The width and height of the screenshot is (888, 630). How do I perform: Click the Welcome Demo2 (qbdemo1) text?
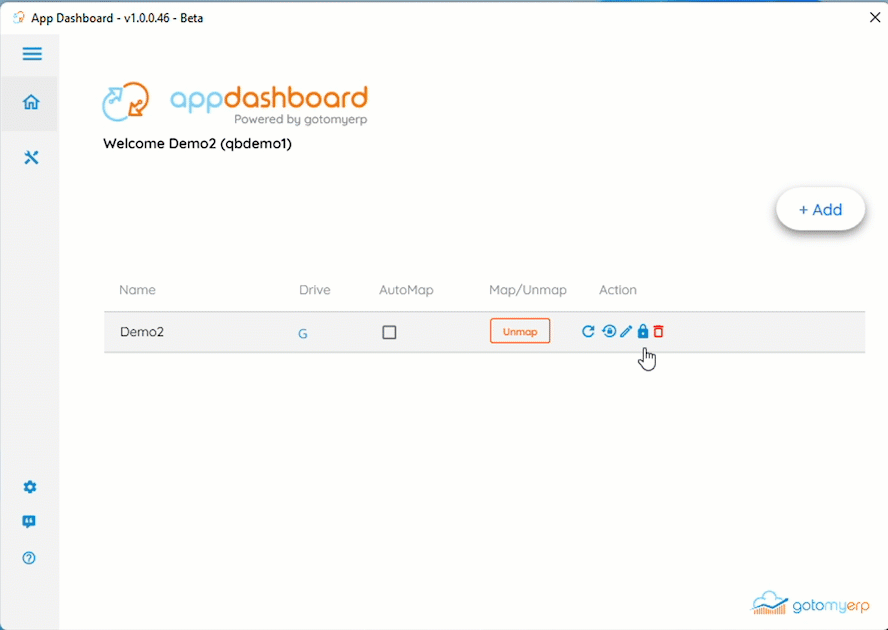tap(197, 144)
